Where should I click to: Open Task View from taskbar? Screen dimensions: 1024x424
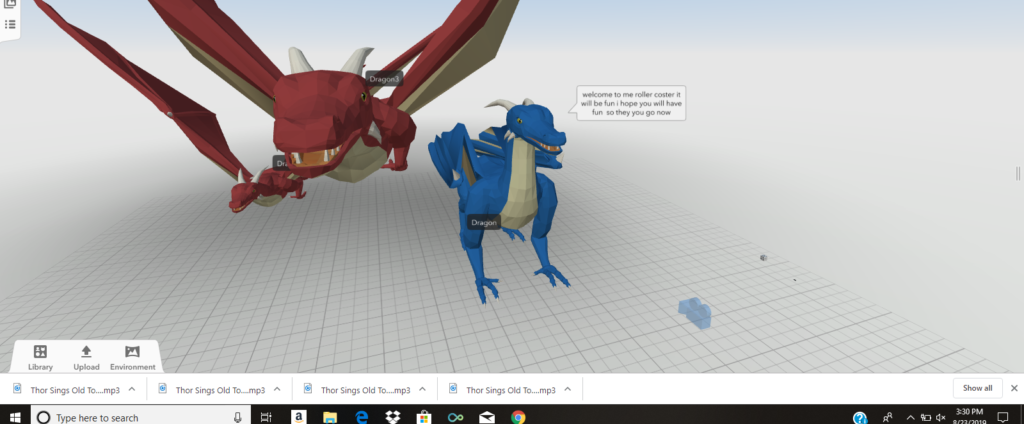266,417
